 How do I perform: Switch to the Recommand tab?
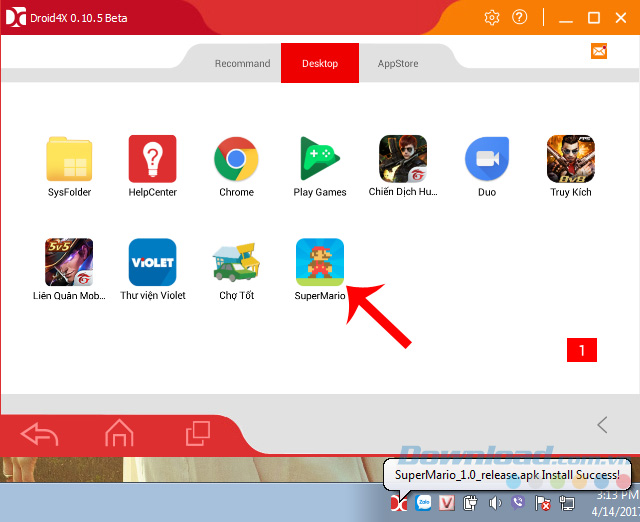pos(242,64)
